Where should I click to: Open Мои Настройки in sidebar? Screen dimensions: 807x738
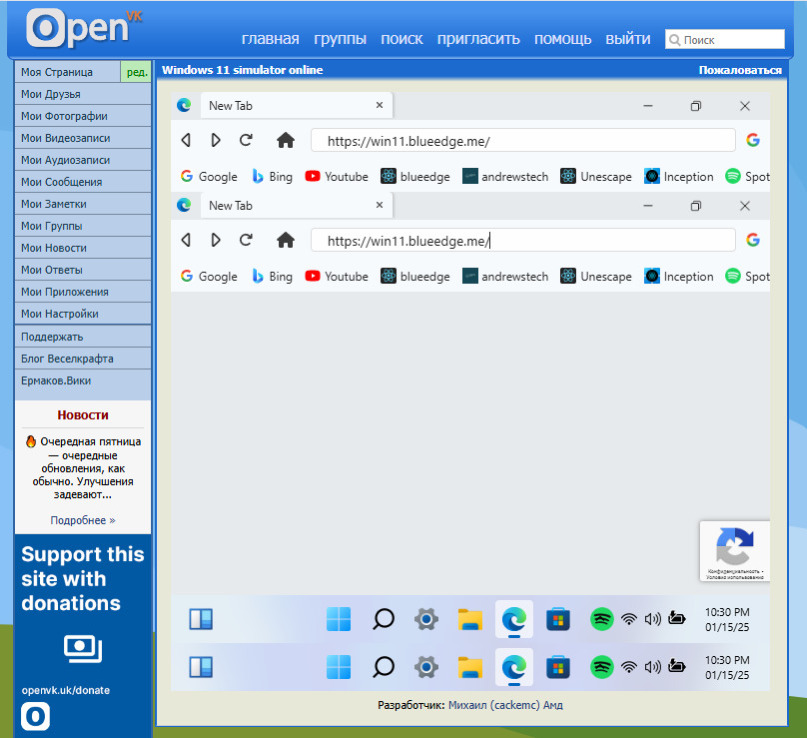83,314
